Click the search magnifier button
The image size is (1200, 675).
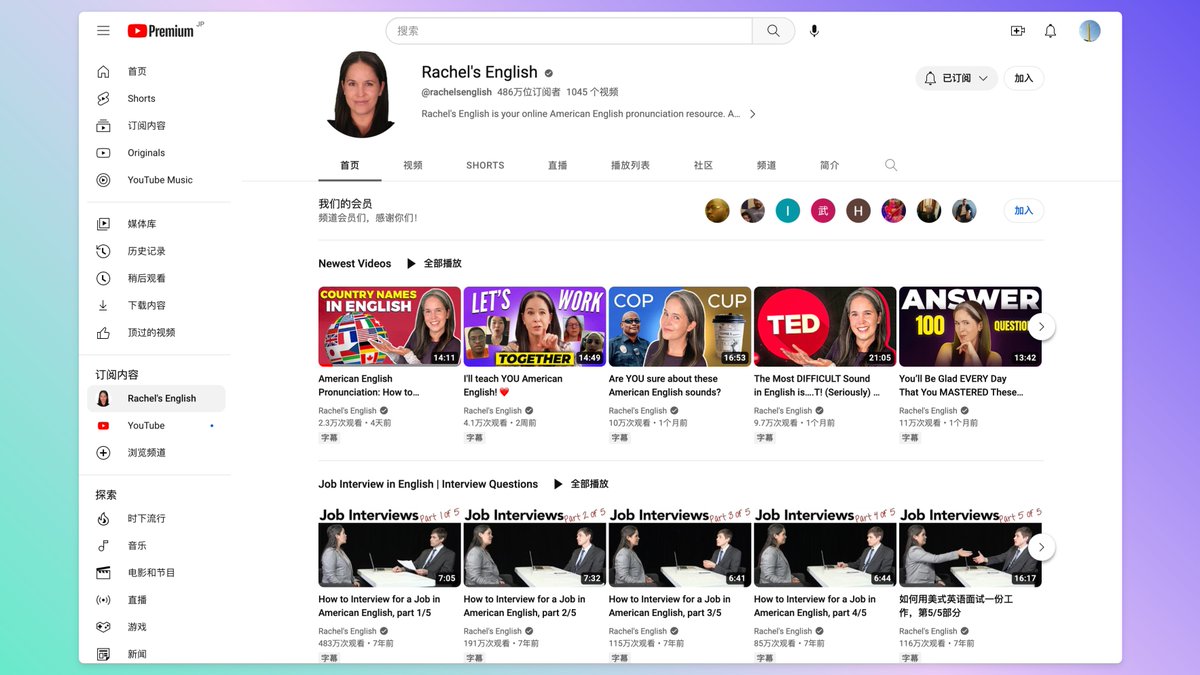[773, 31]
